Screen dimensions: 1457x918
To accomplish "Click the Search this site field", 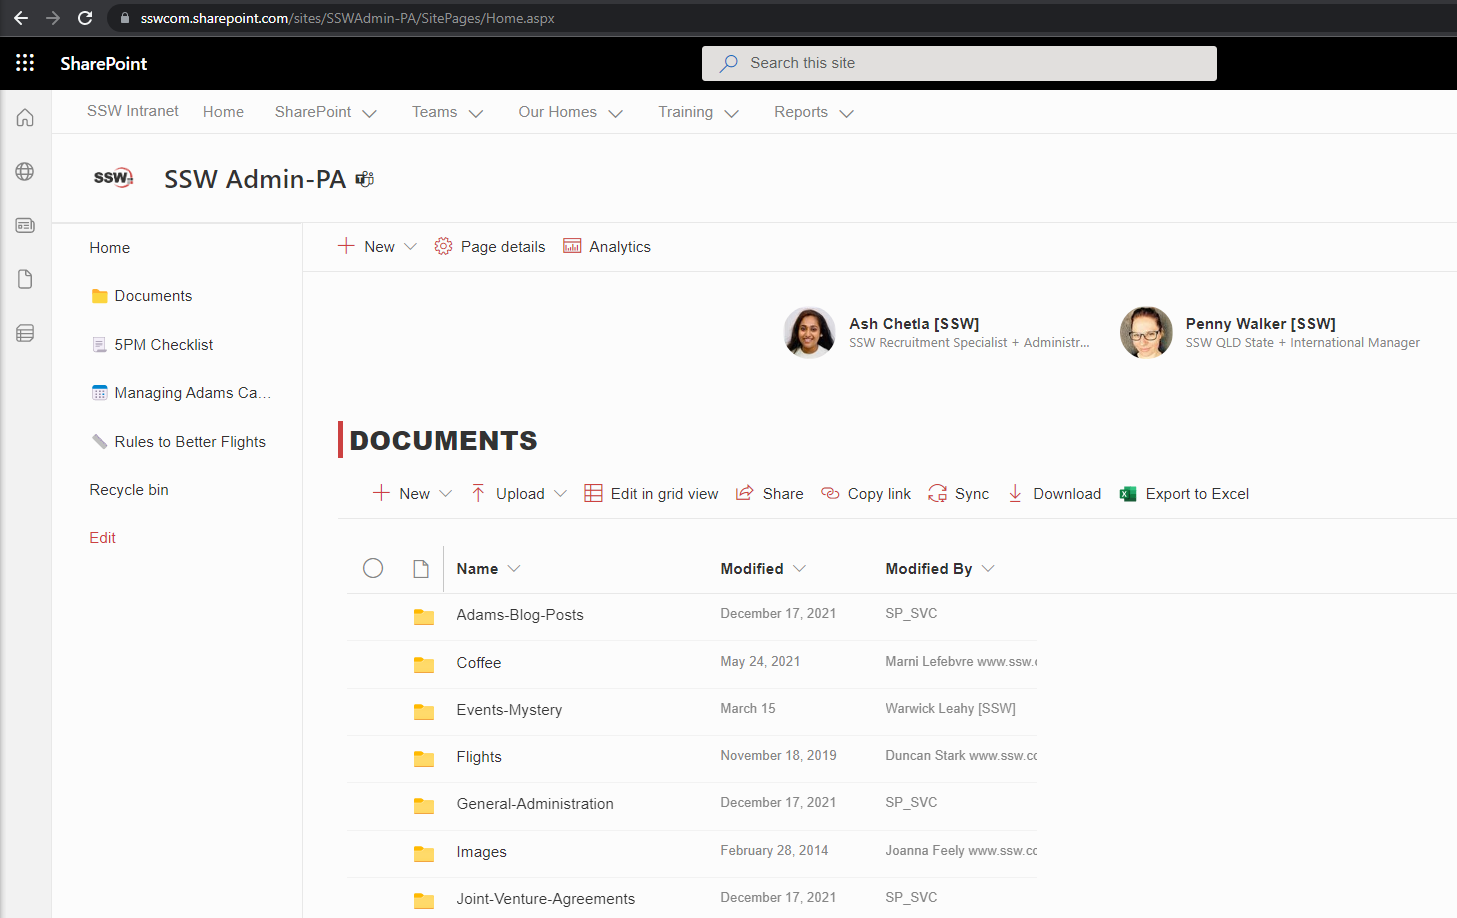I will click(959, 63).
